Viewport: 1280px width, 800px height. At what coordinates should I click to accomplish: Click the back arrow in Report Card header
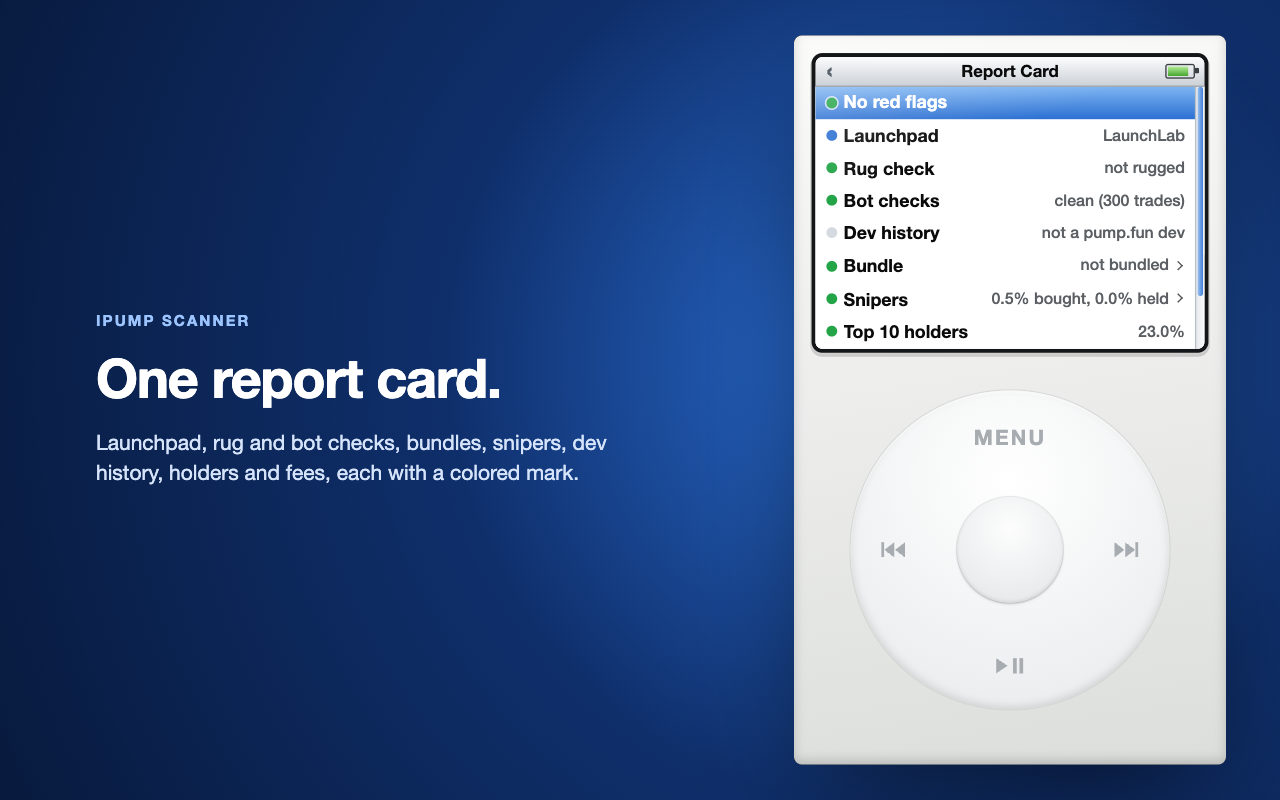pos(830,72)
